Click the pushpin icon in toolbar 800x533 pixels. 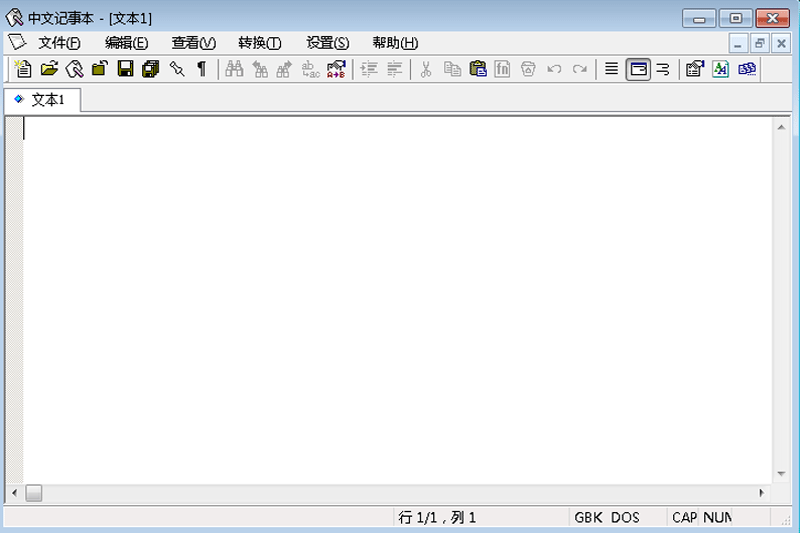click(x=177, y=69)
